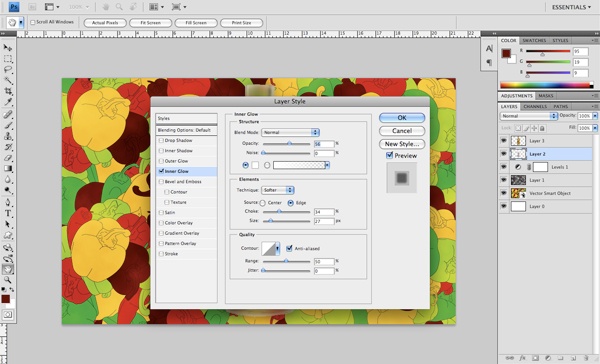The height and width of the screenshot is (364, 600).
Task: Switch to the Swatches tab
Action: click(x=534, y=41)
